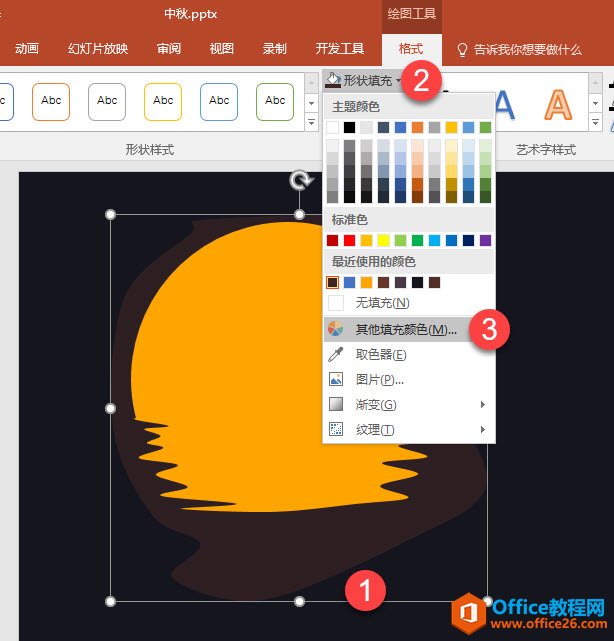Viewport: 614px width, 641px height.
Task: Select the No Fill (无填充) option
Action: [x=382, y=302]
